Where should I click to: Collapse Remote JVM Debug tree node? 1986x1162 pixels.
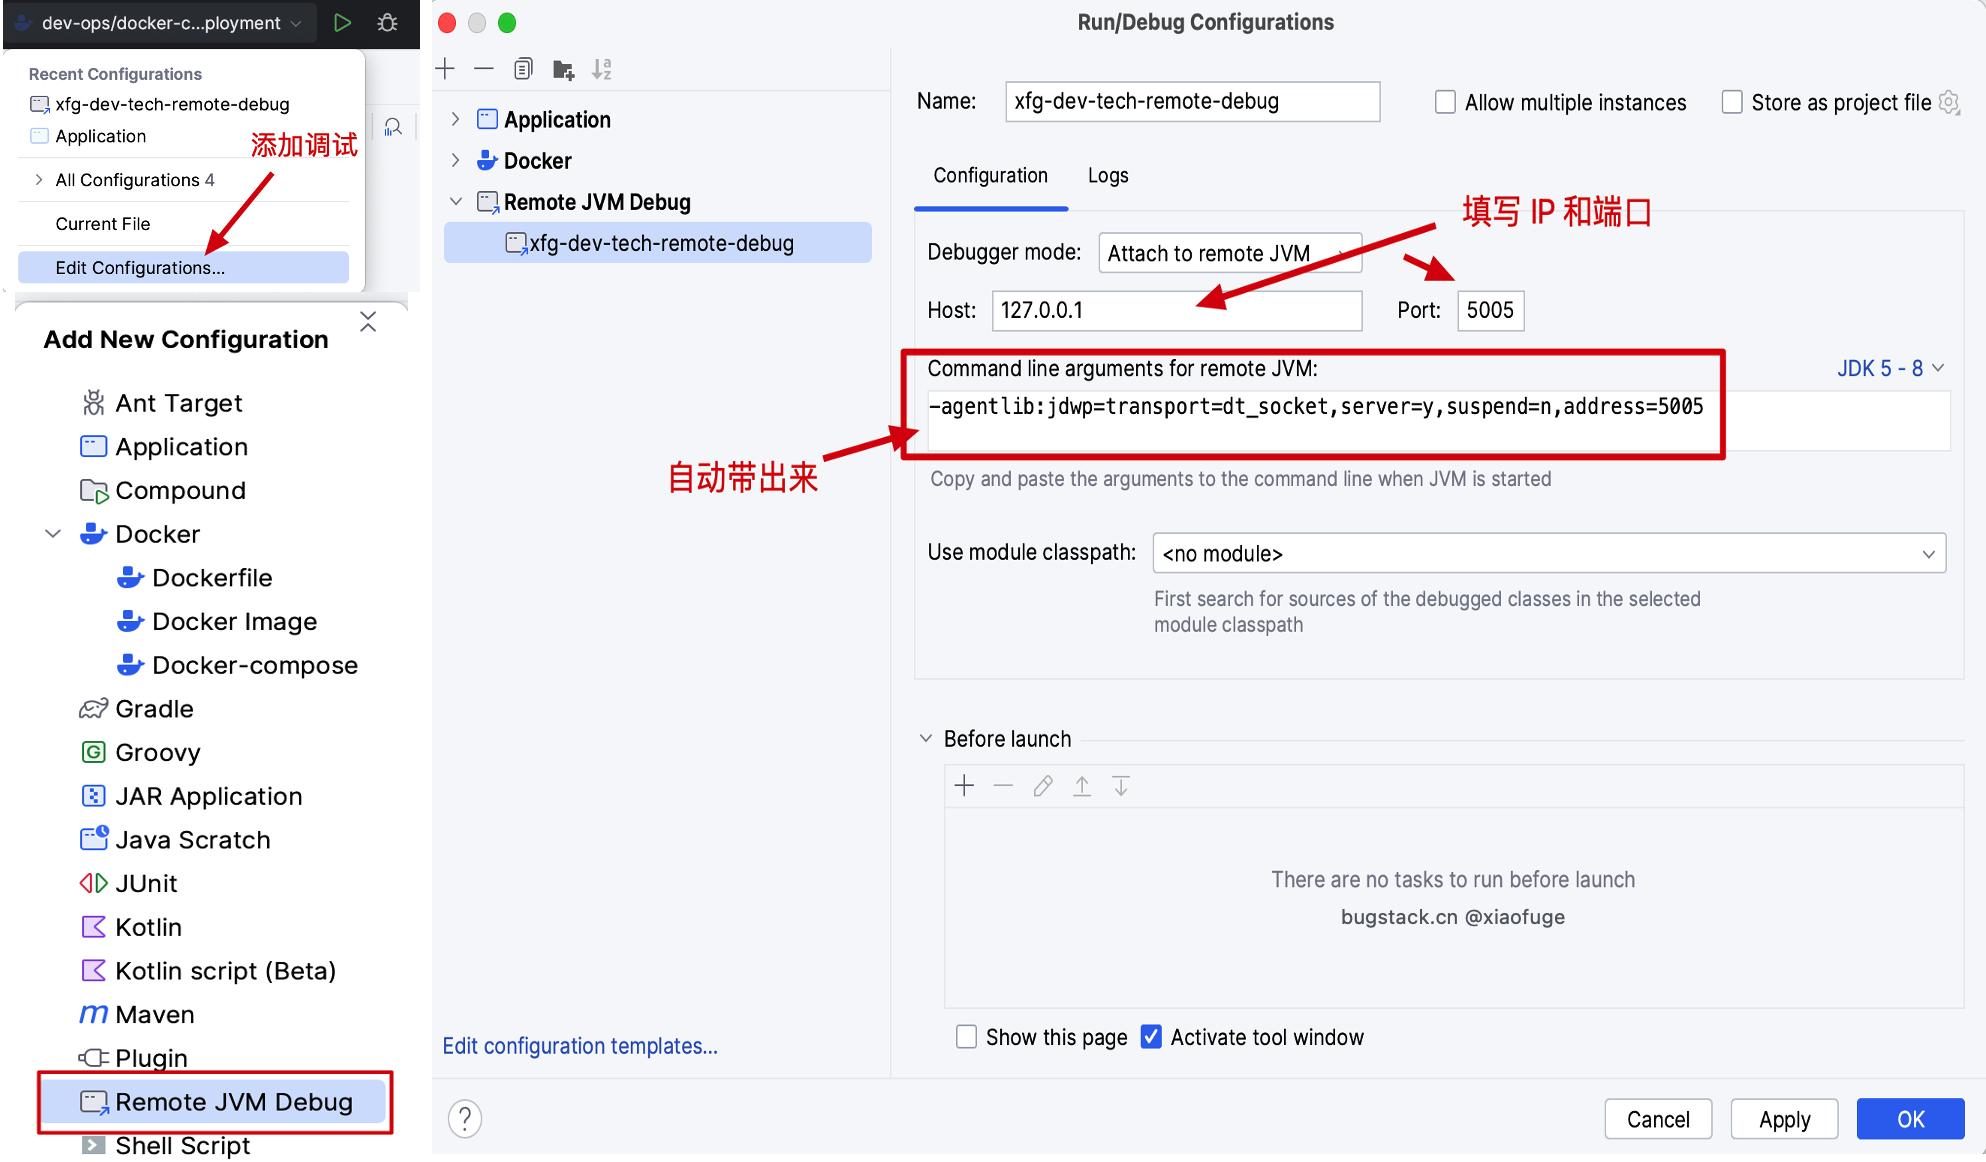[x=455, y=202]
